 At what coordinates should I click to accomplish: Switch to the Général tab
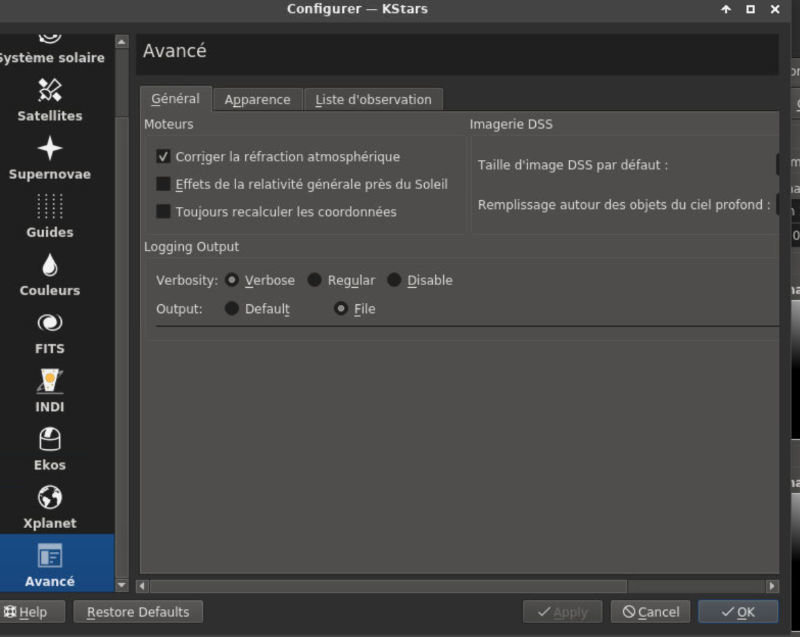(176, 98)
